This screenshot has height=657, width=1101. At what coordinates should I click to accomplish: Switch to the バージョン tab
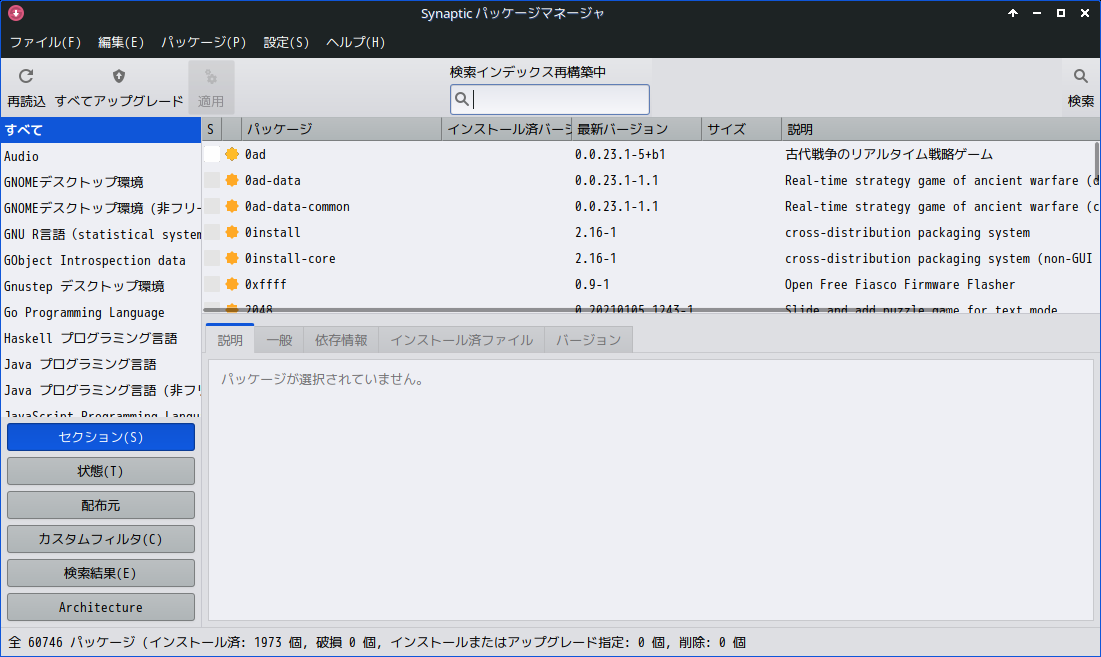pyautogui.click(x=588, y=340)
